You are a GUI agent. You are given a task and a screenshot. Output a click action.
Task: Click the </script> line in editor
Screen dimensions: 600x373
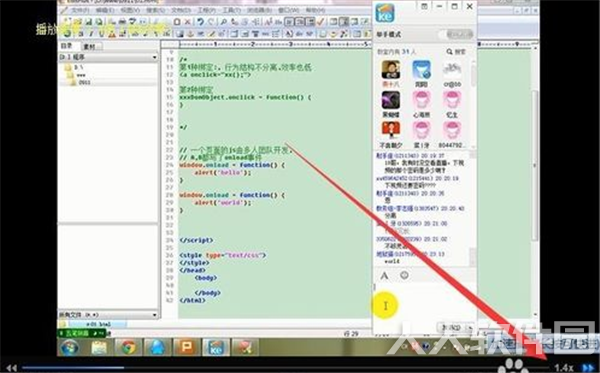click(196, 240)
